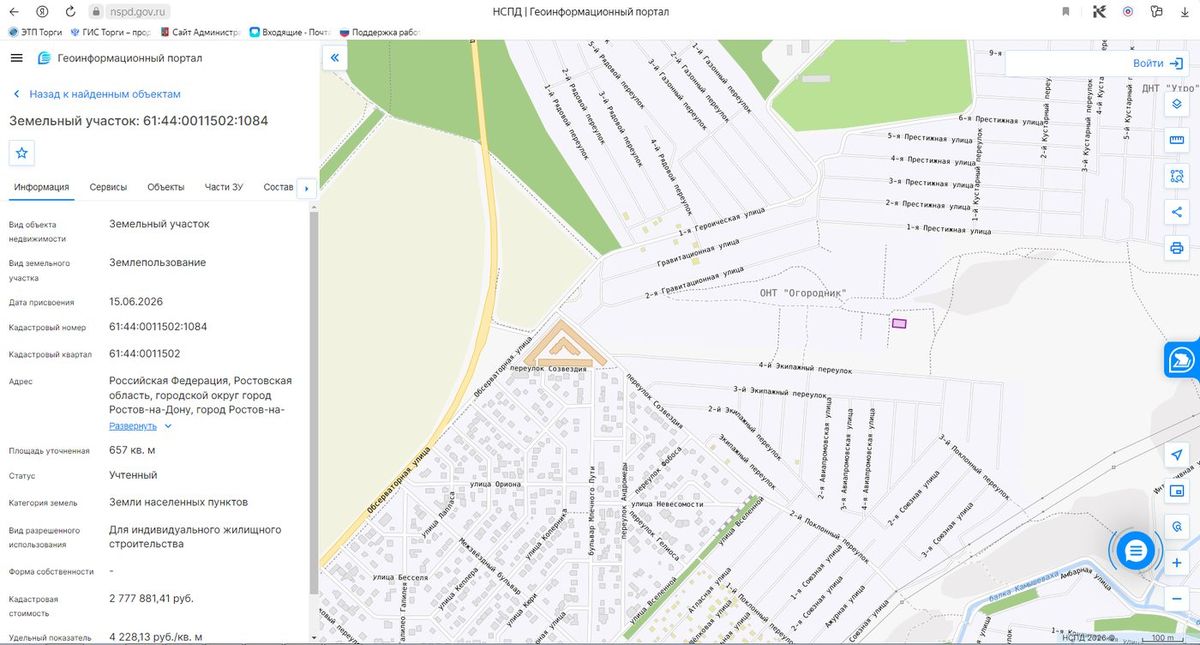Expand full address with Развернуть
Viewport: 1200px width, 645px height.
(140, 426)
